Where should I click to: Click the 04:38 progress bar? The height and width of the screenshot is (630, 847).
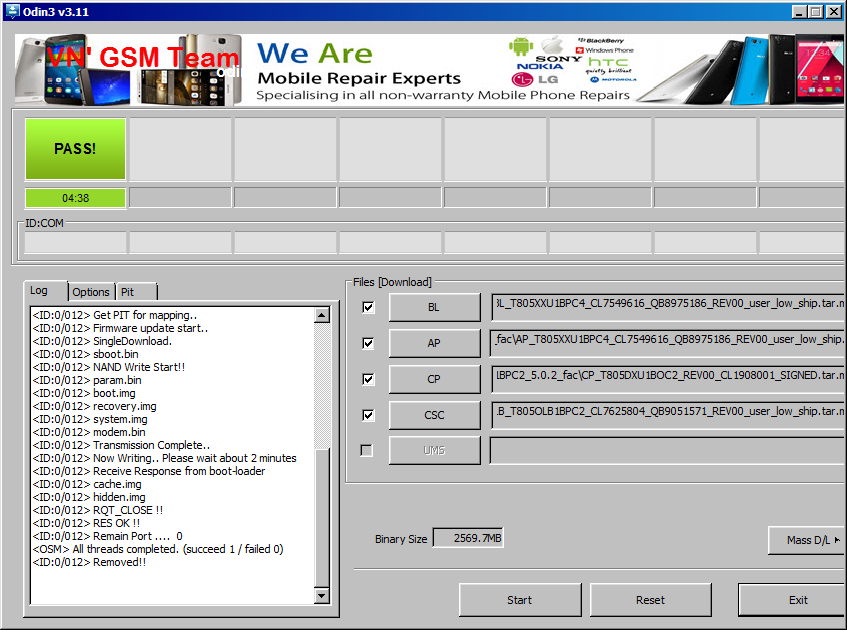click(x=75, y=198)
